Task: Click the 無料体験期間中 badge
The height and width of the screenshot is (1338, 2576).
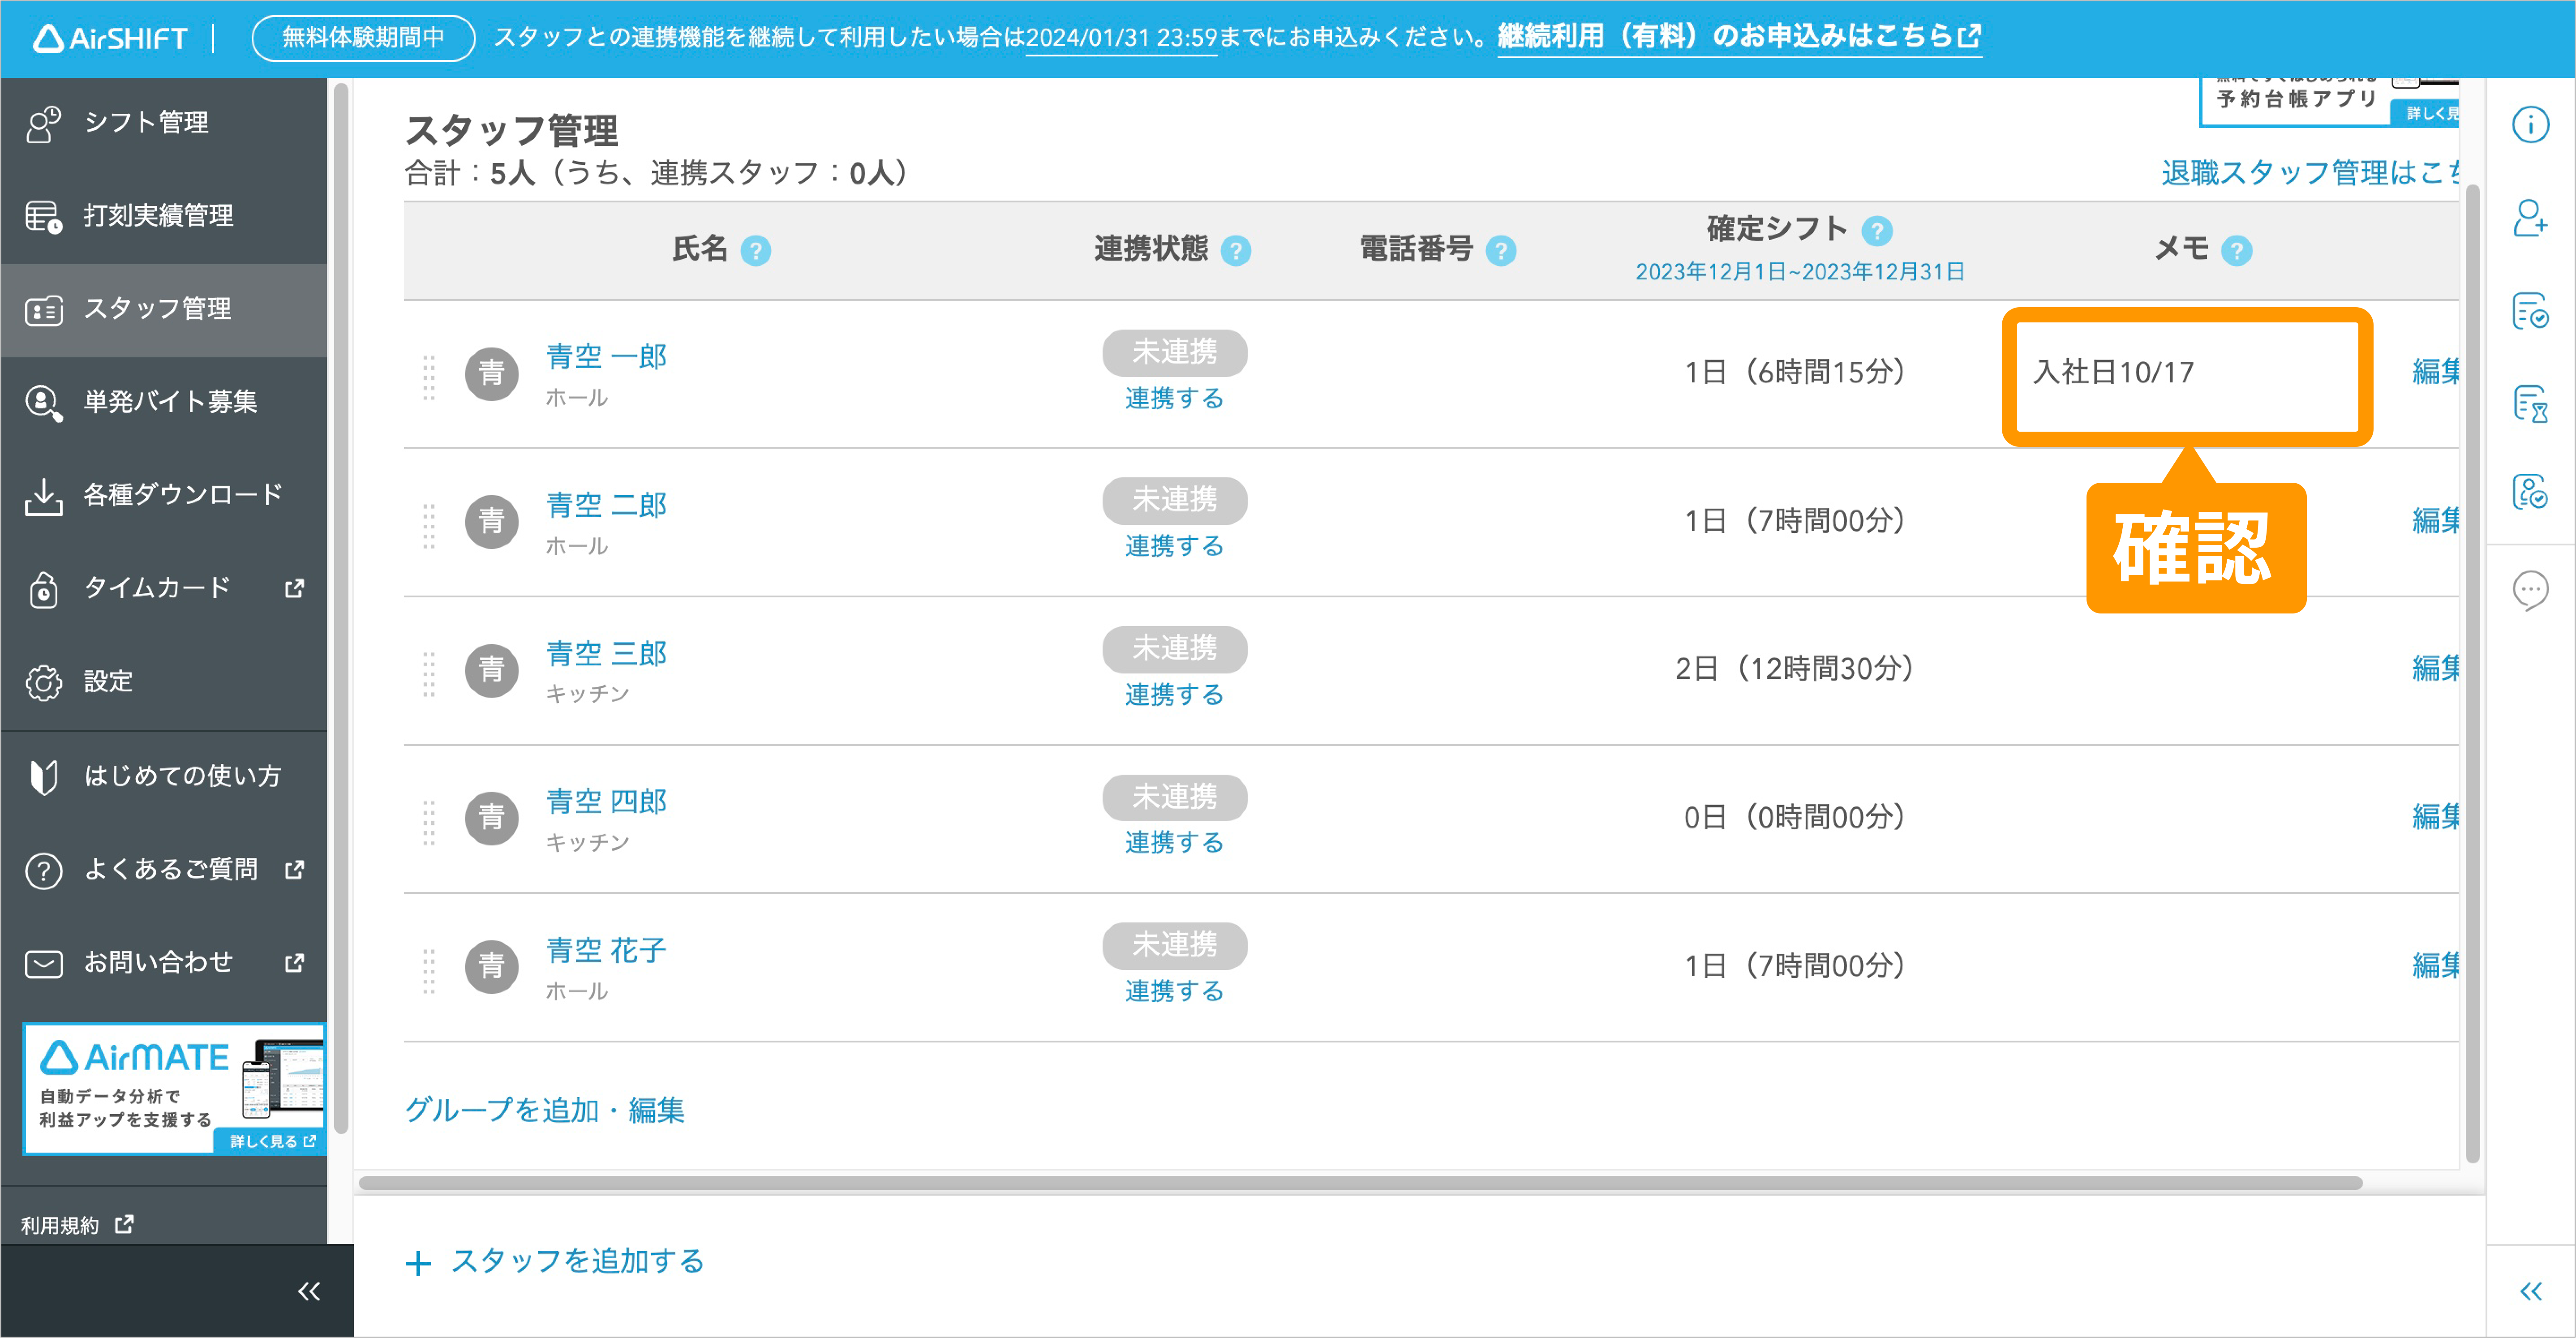Action: point(363,38)
